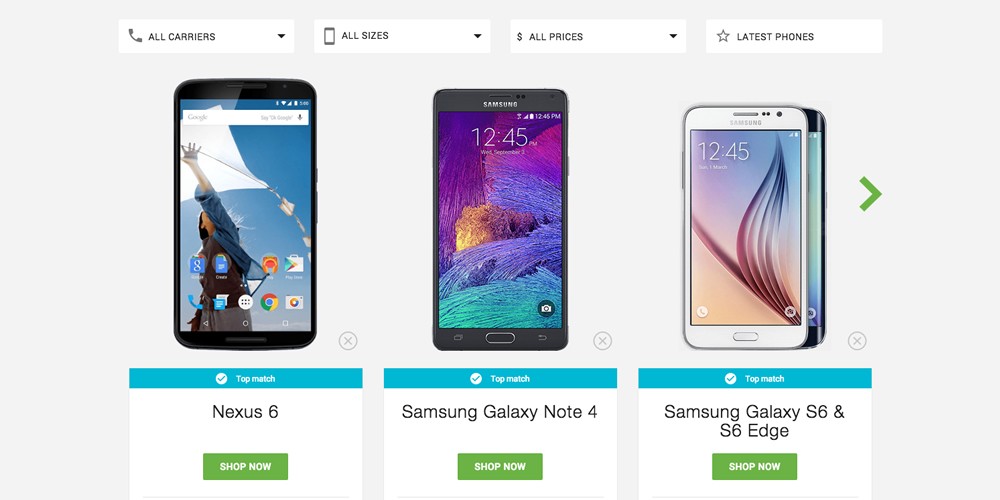Viewport: 1000px width, 500px height.
Task: Click the Top match checkmark for Galaxy S6
Action: (730, 379)
